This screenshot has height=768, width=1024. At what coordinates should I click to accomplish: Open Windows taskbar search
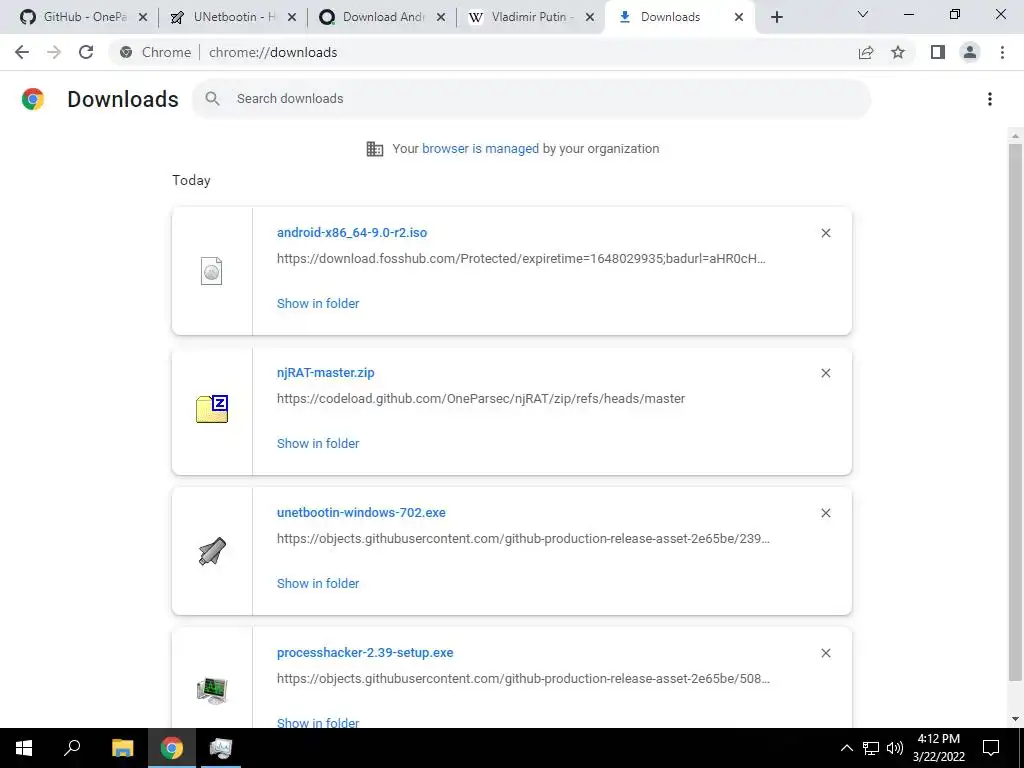(72, 748)
